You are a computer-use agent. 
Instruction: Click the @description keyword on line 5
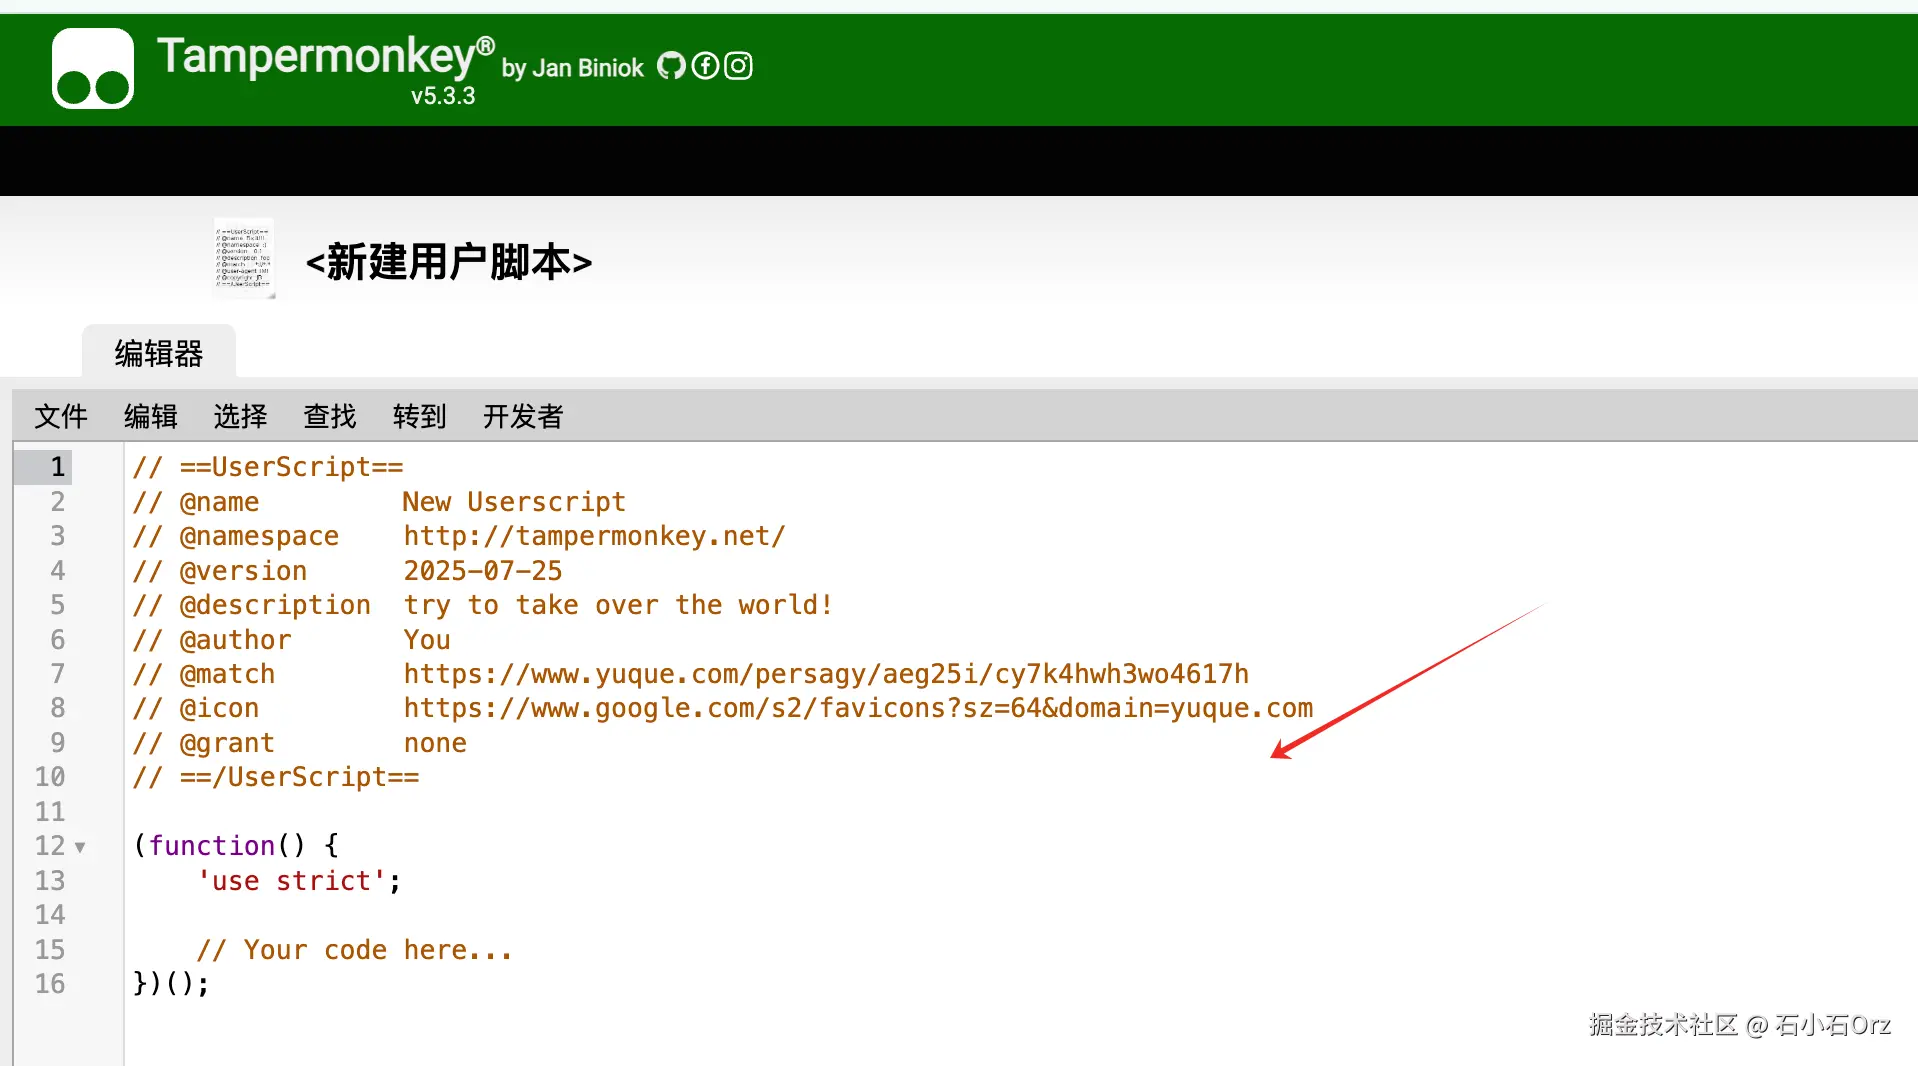(x=275, y=605)
